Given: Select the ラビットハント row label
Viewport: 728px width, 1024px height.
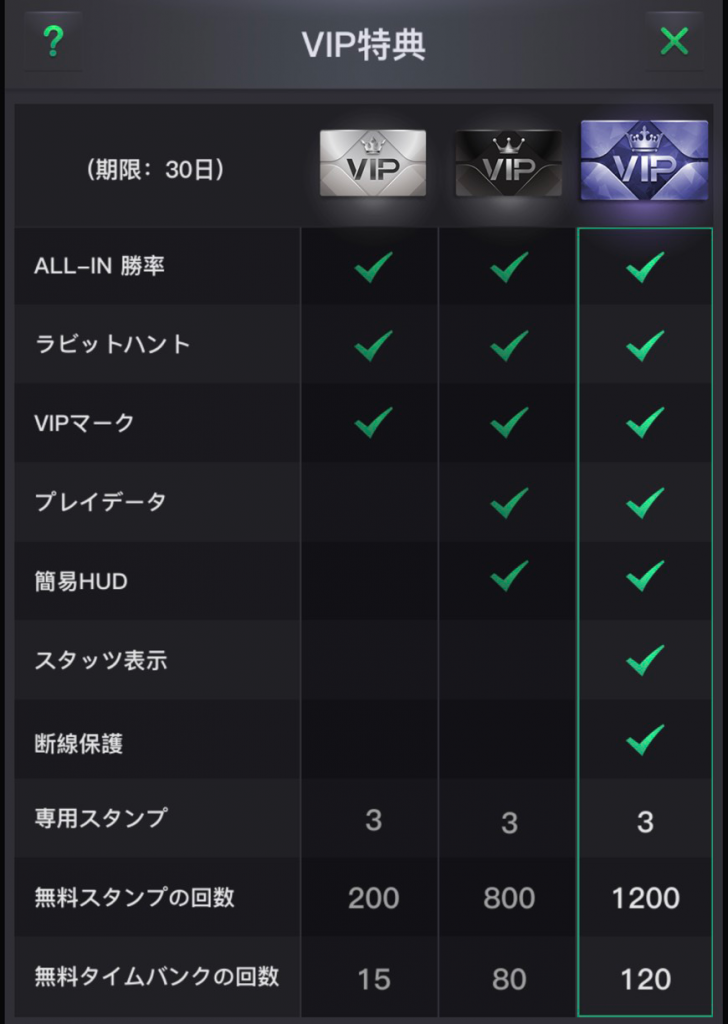Looking at the screenshot, I should pyautogui.click(x=112, y=344).
